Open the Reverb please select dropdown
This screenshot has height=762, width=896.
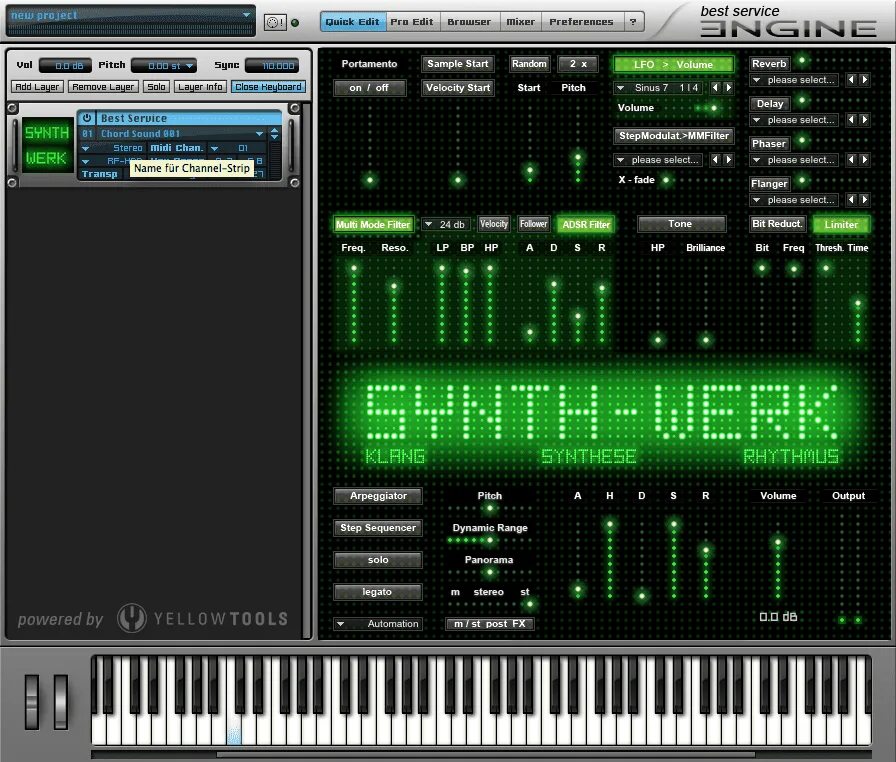pyautogui.click(x=795, y=79)
